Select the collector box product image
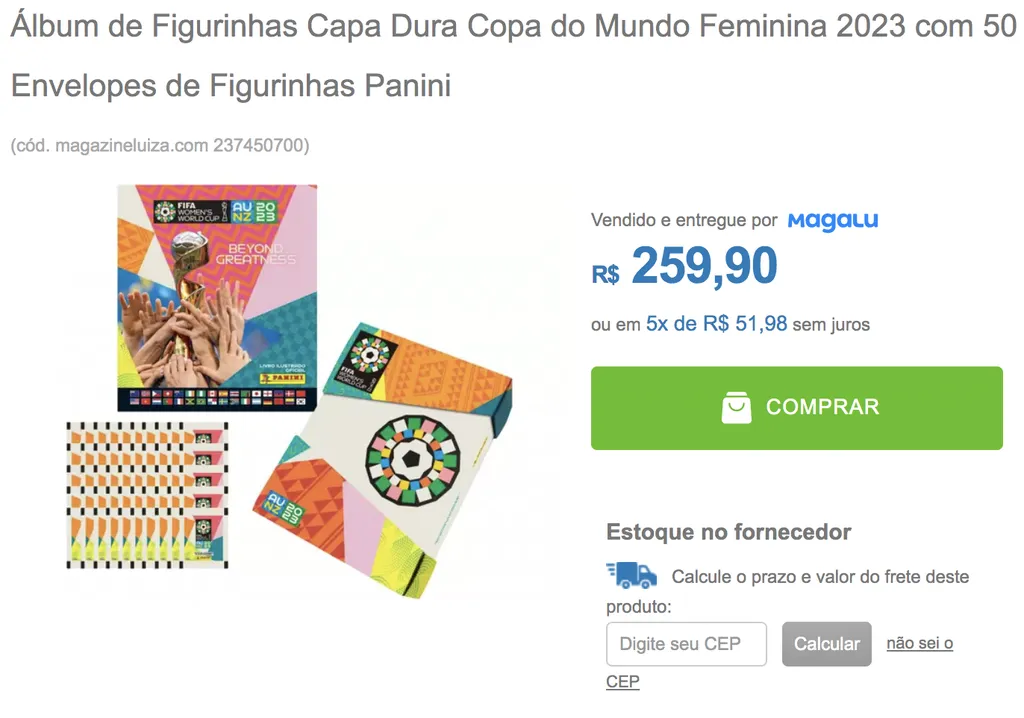The width and height of the screenshot is (1024, 718). [x=383, y=460]
